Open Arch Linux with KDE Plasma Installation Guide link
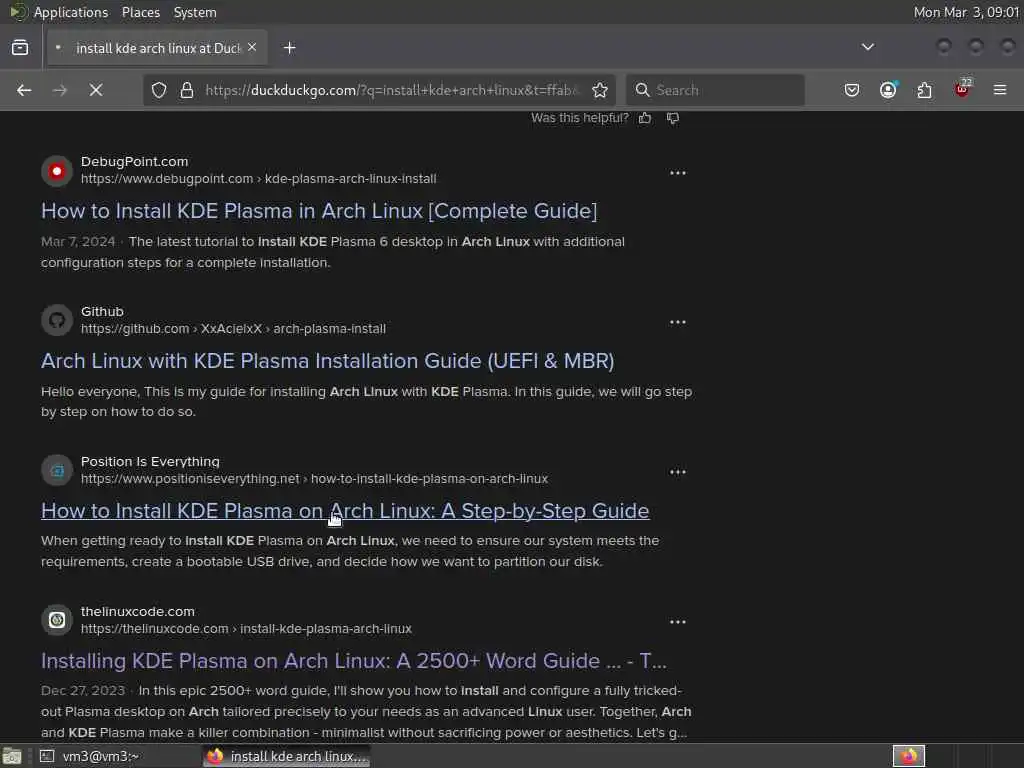 327,360
